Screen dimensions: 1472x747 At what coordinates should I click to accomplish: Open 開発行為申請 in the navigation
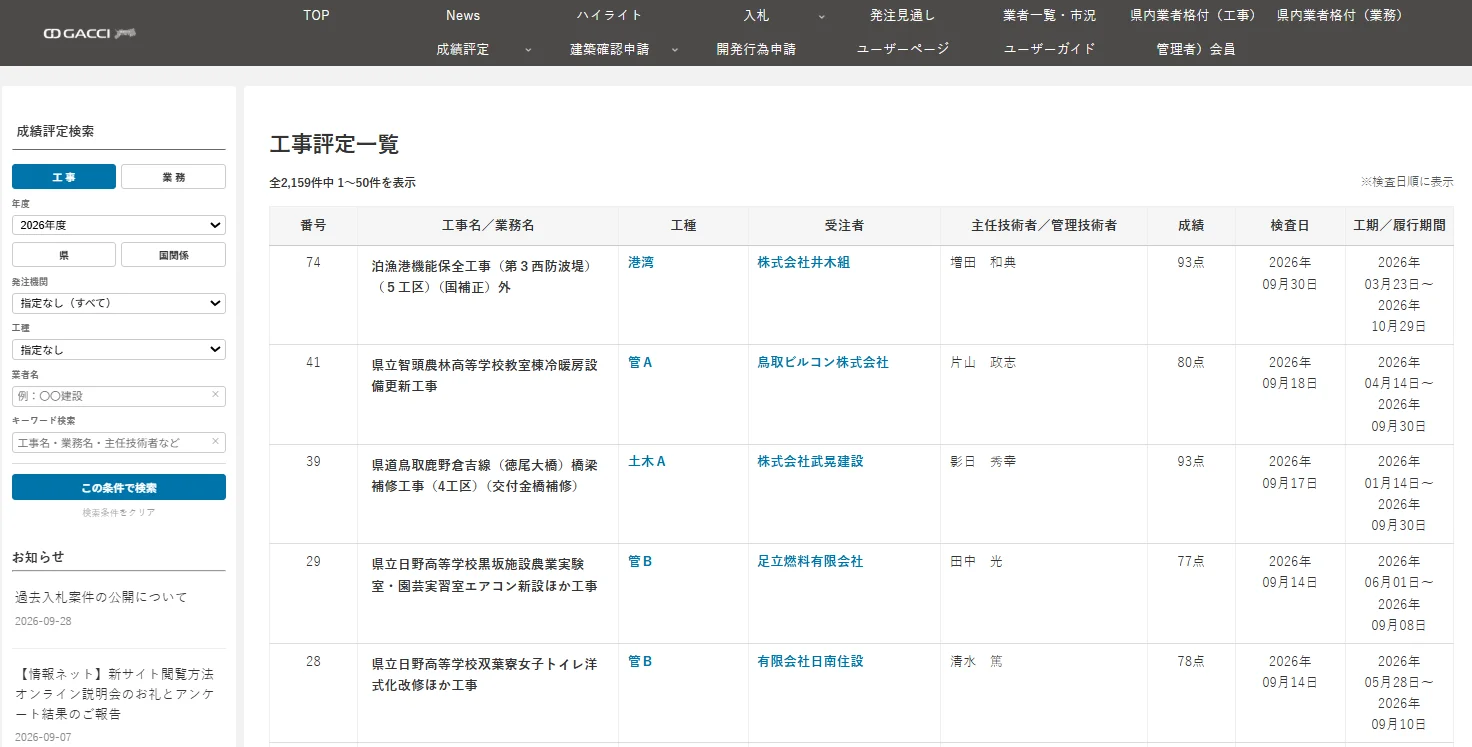coord(756,49)
